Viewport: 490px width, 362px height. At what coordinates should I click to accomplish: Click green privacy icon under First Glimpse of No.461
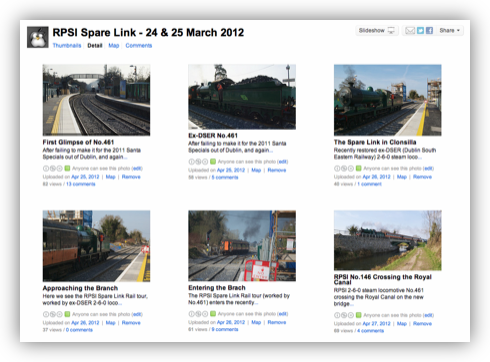67,168
